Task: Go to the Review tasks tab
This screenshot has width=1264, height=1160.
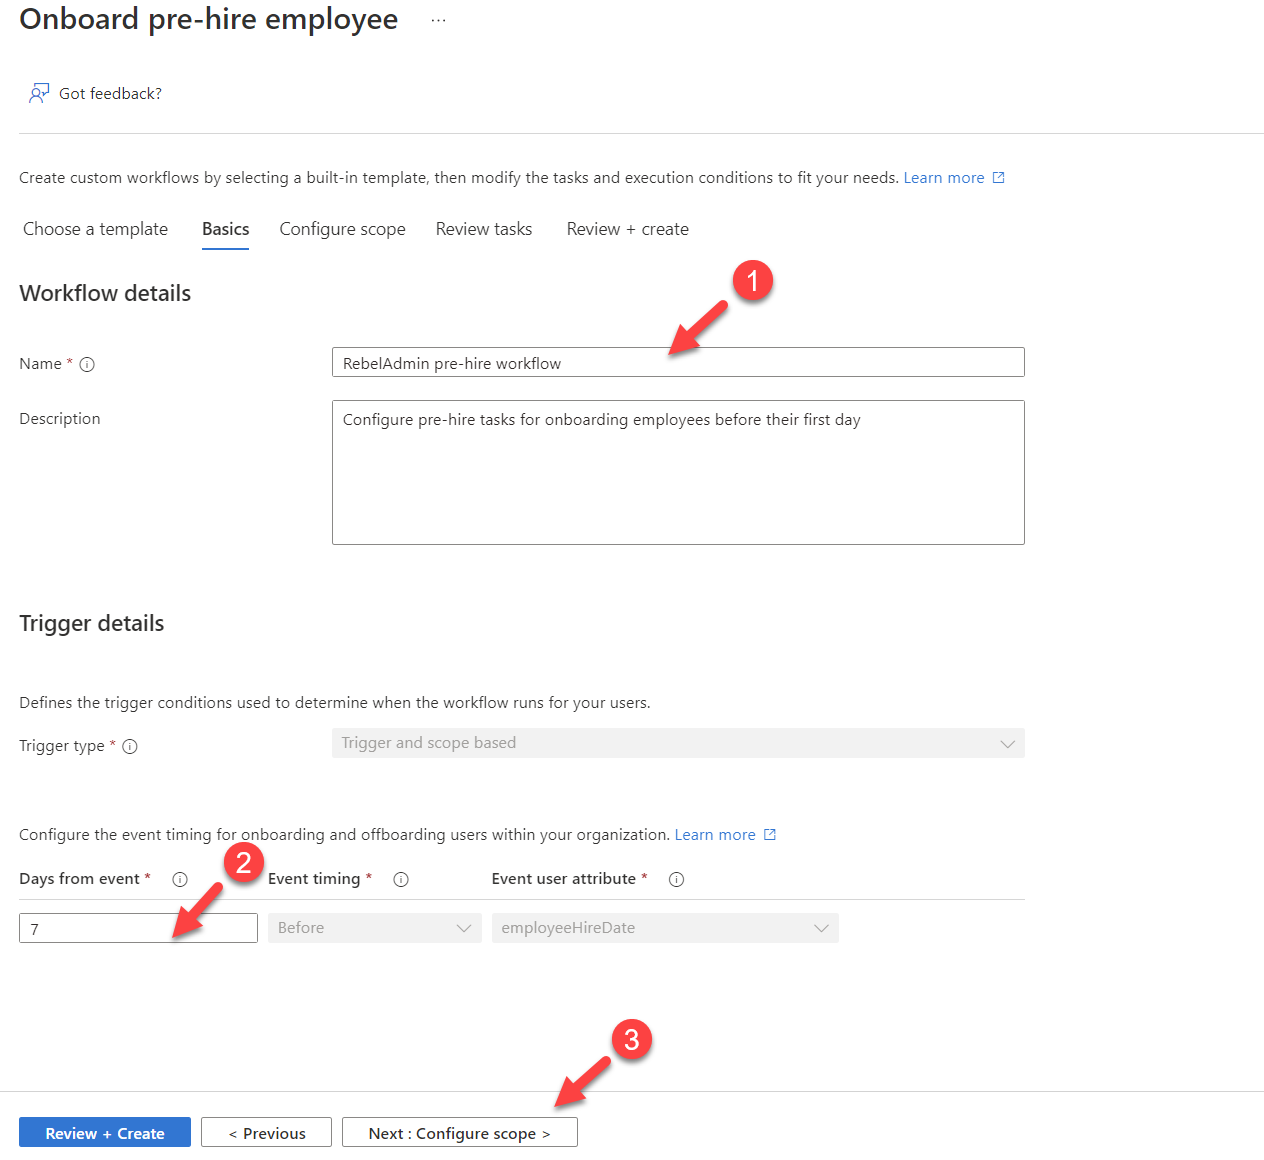Action: (x=484, y=229)
